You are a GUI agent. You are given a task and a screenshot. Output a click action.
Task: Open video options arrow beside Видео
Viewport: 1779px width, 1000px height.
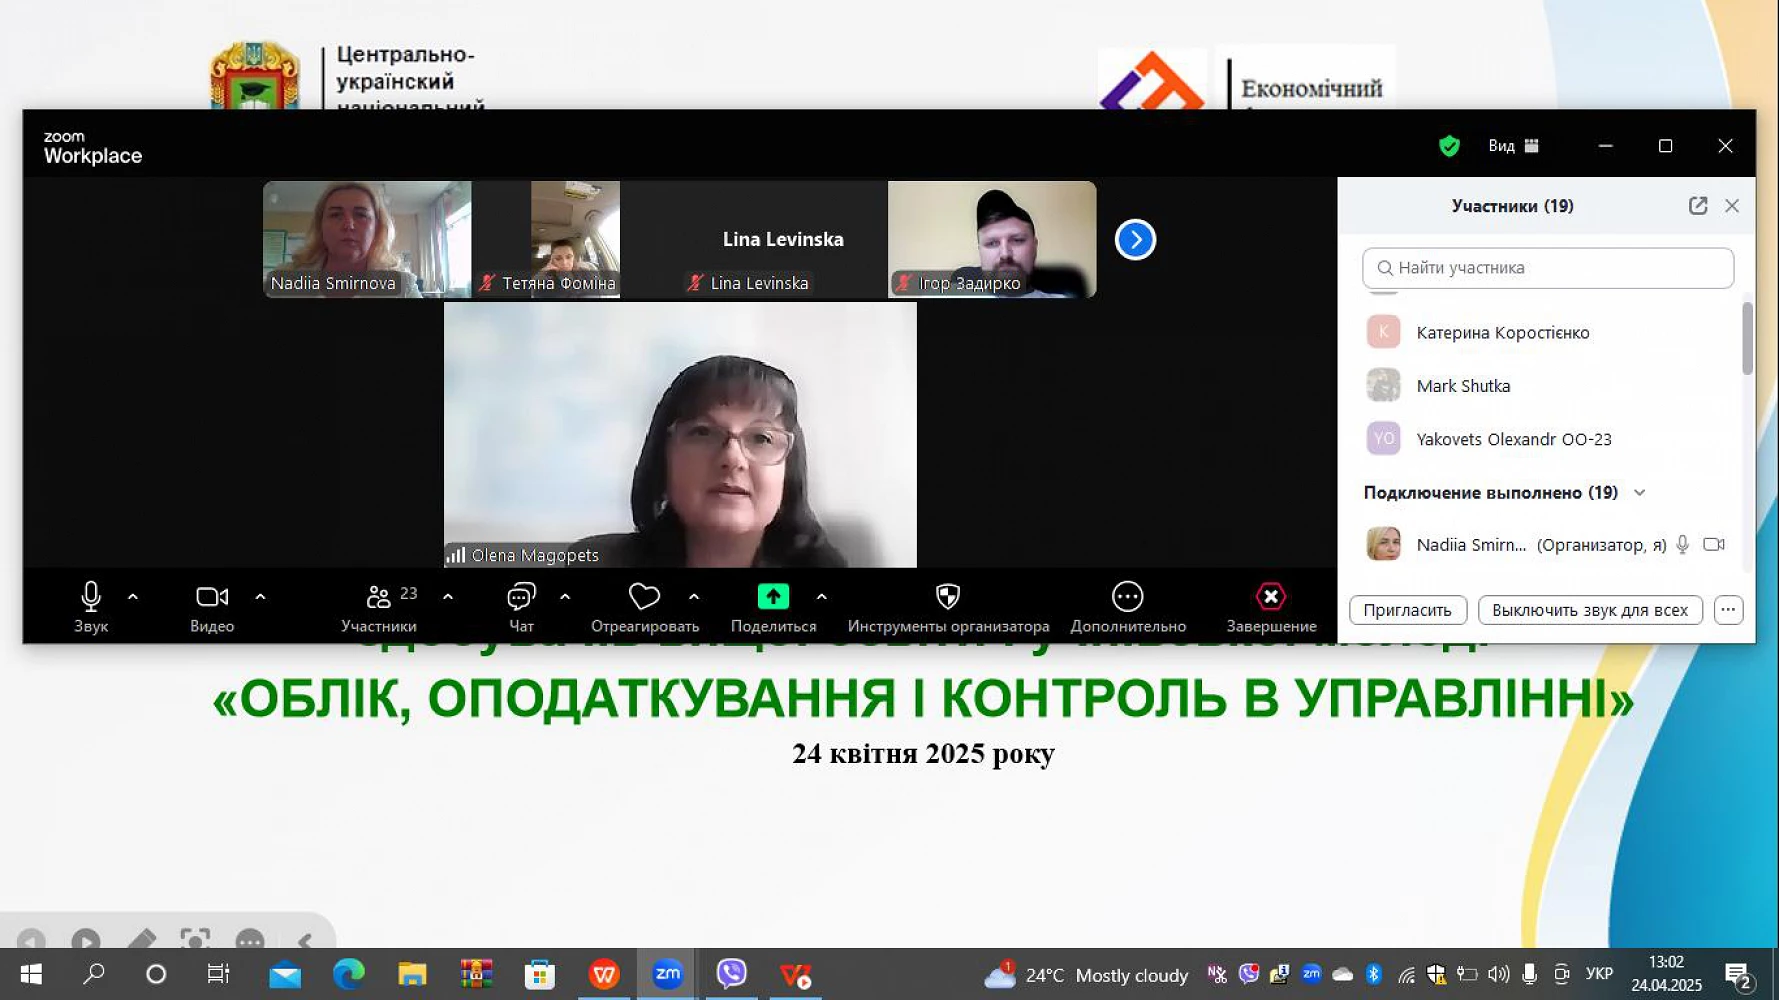(x=260, y=597)
